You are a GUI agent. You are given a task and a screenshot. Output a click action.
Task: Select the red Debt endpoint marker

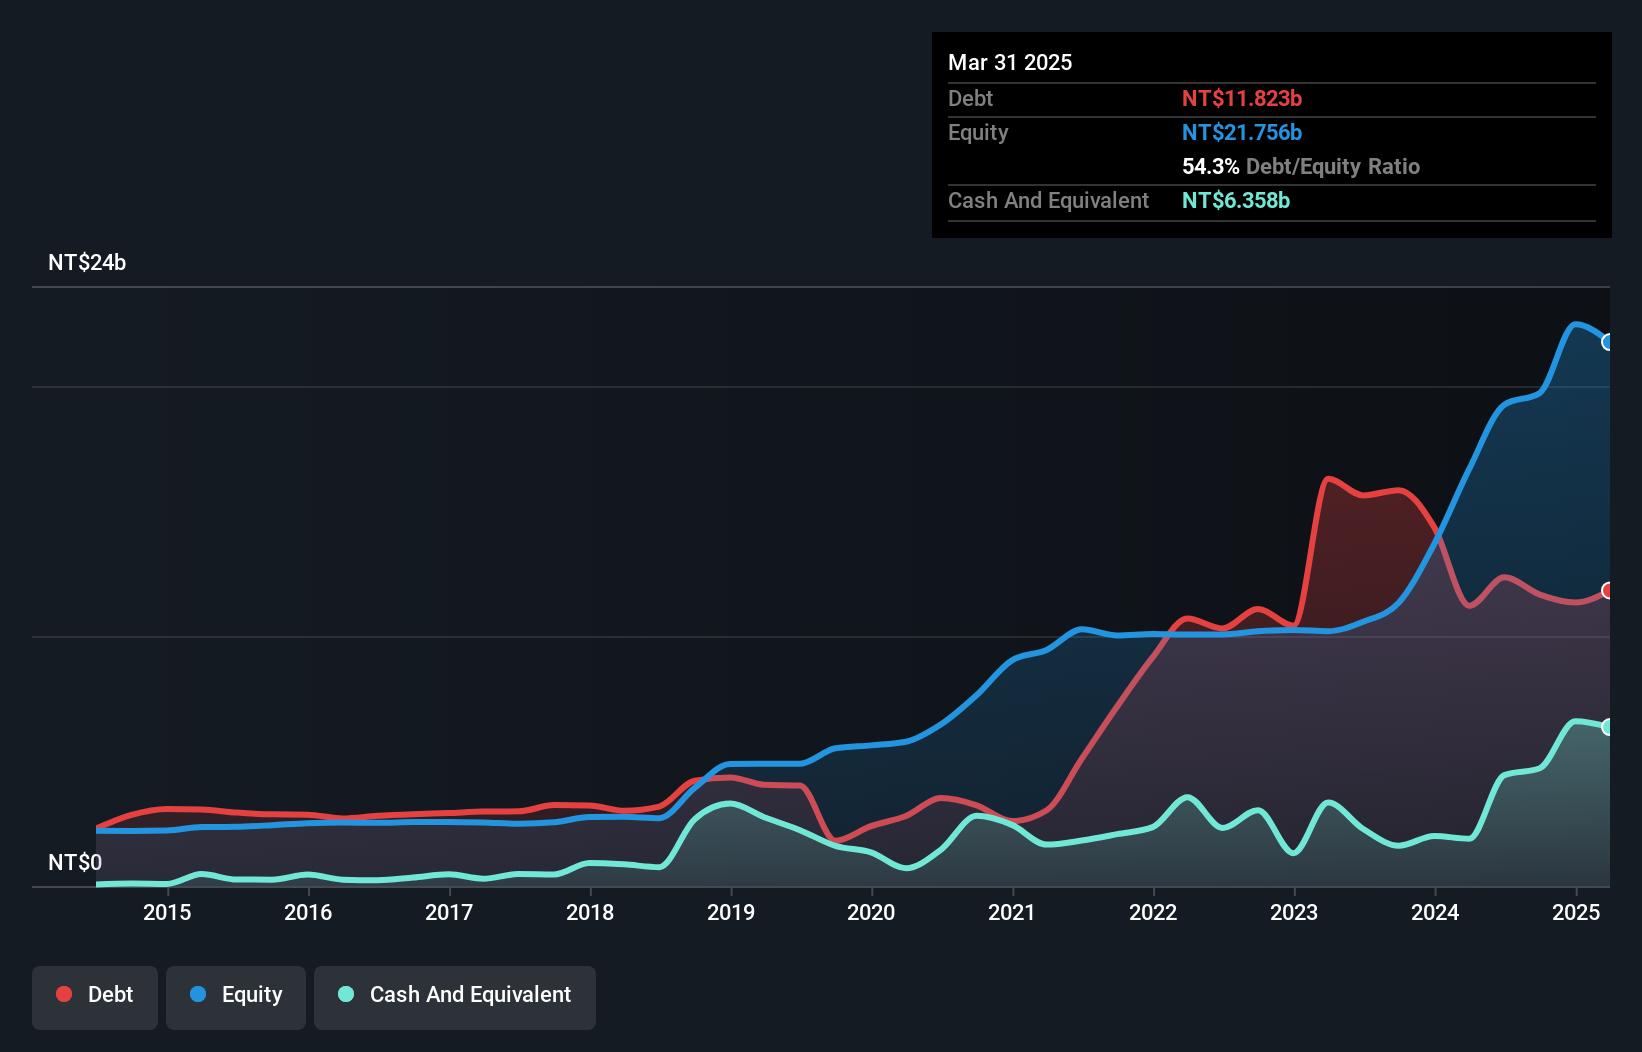[x=1608, y=590]
